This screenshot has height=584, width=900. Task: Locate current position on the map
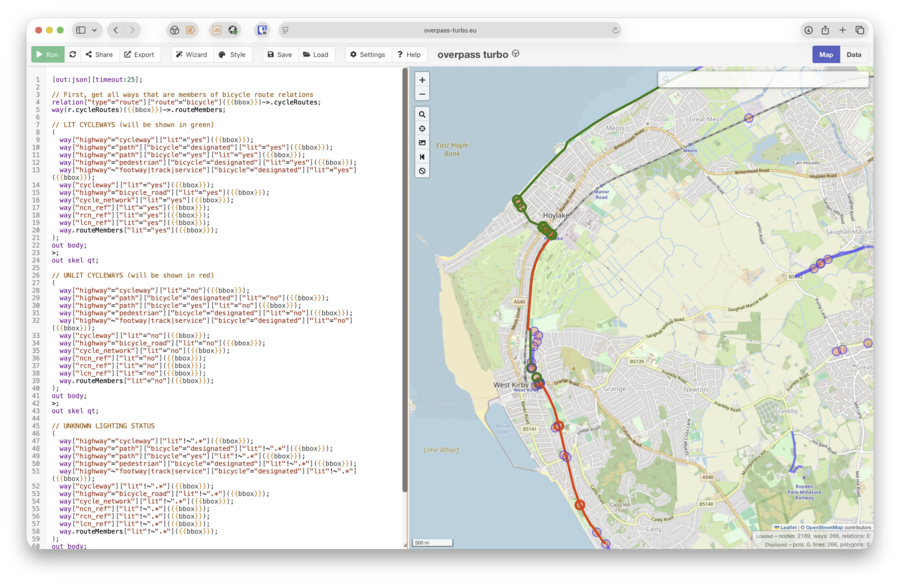click(x=423, y=130)
